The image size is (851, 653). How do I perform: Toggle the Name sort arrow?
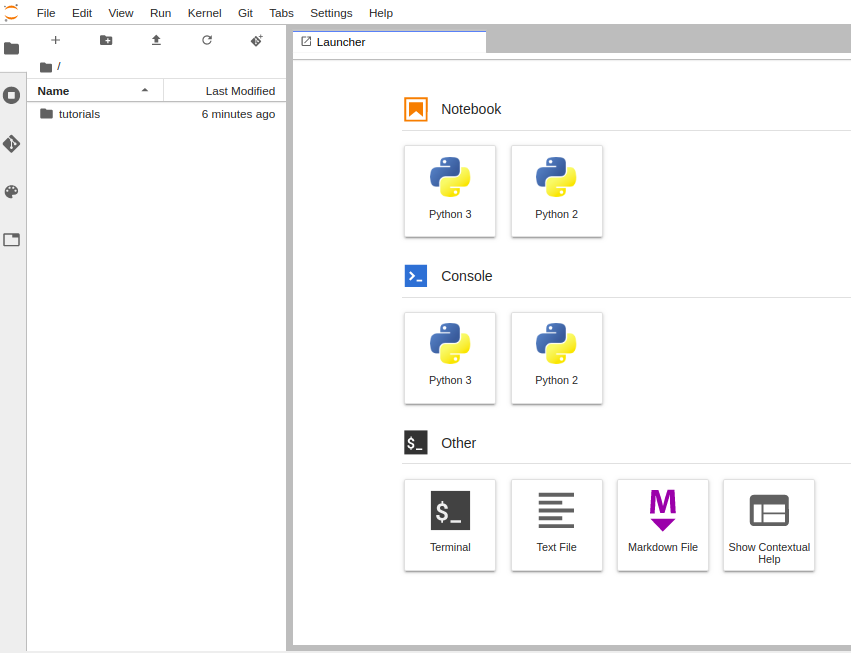(x=145, y=90)
